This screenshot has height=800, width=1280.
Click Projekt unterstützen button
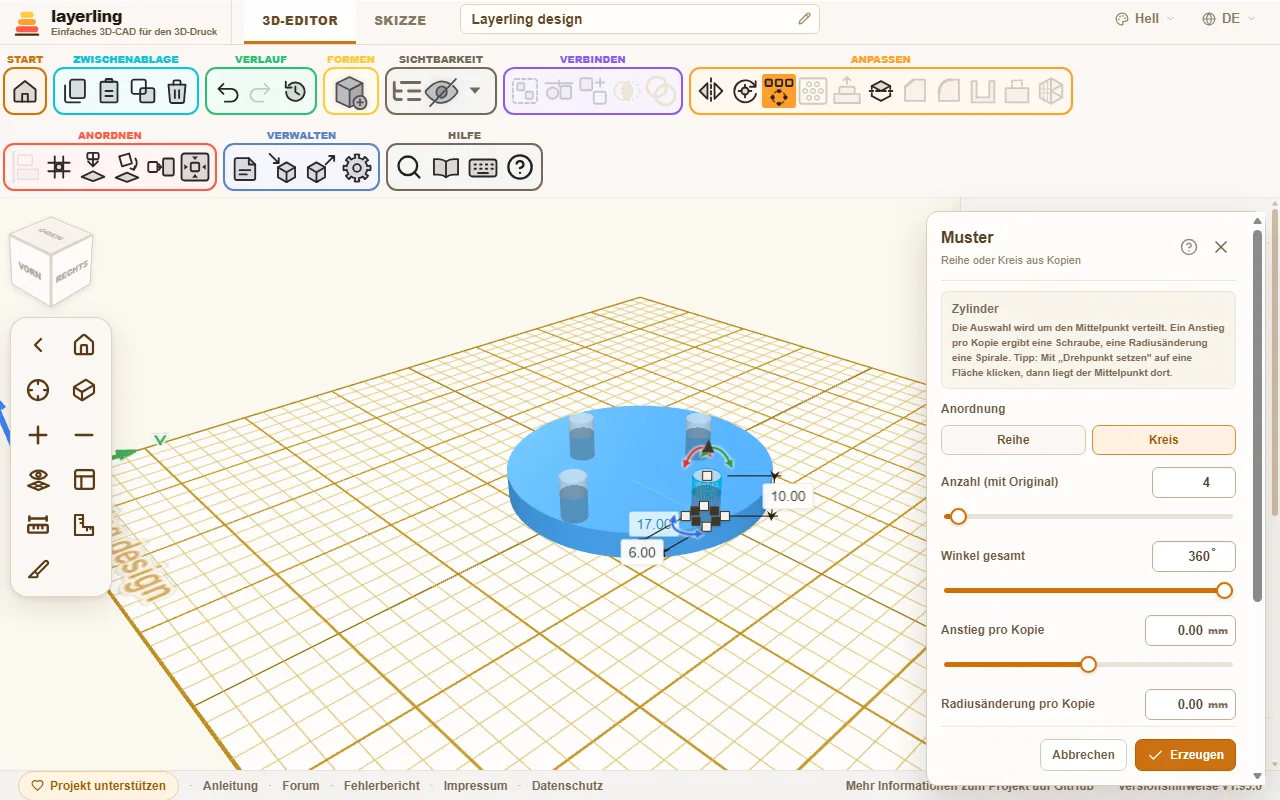[98, 786]
